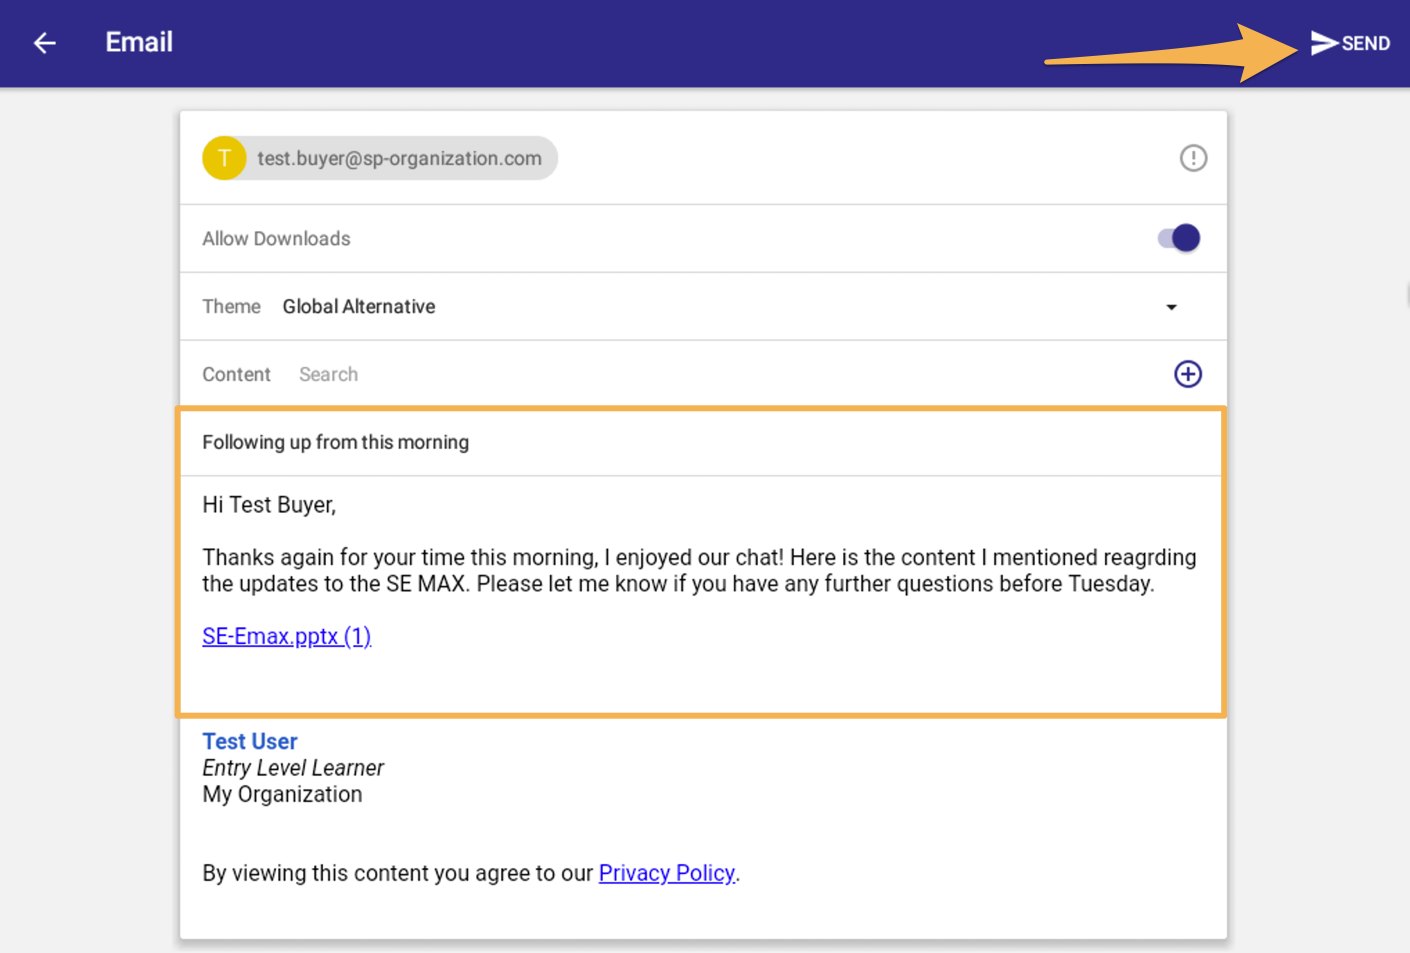Click the Email page title

(x=139, y=42)
